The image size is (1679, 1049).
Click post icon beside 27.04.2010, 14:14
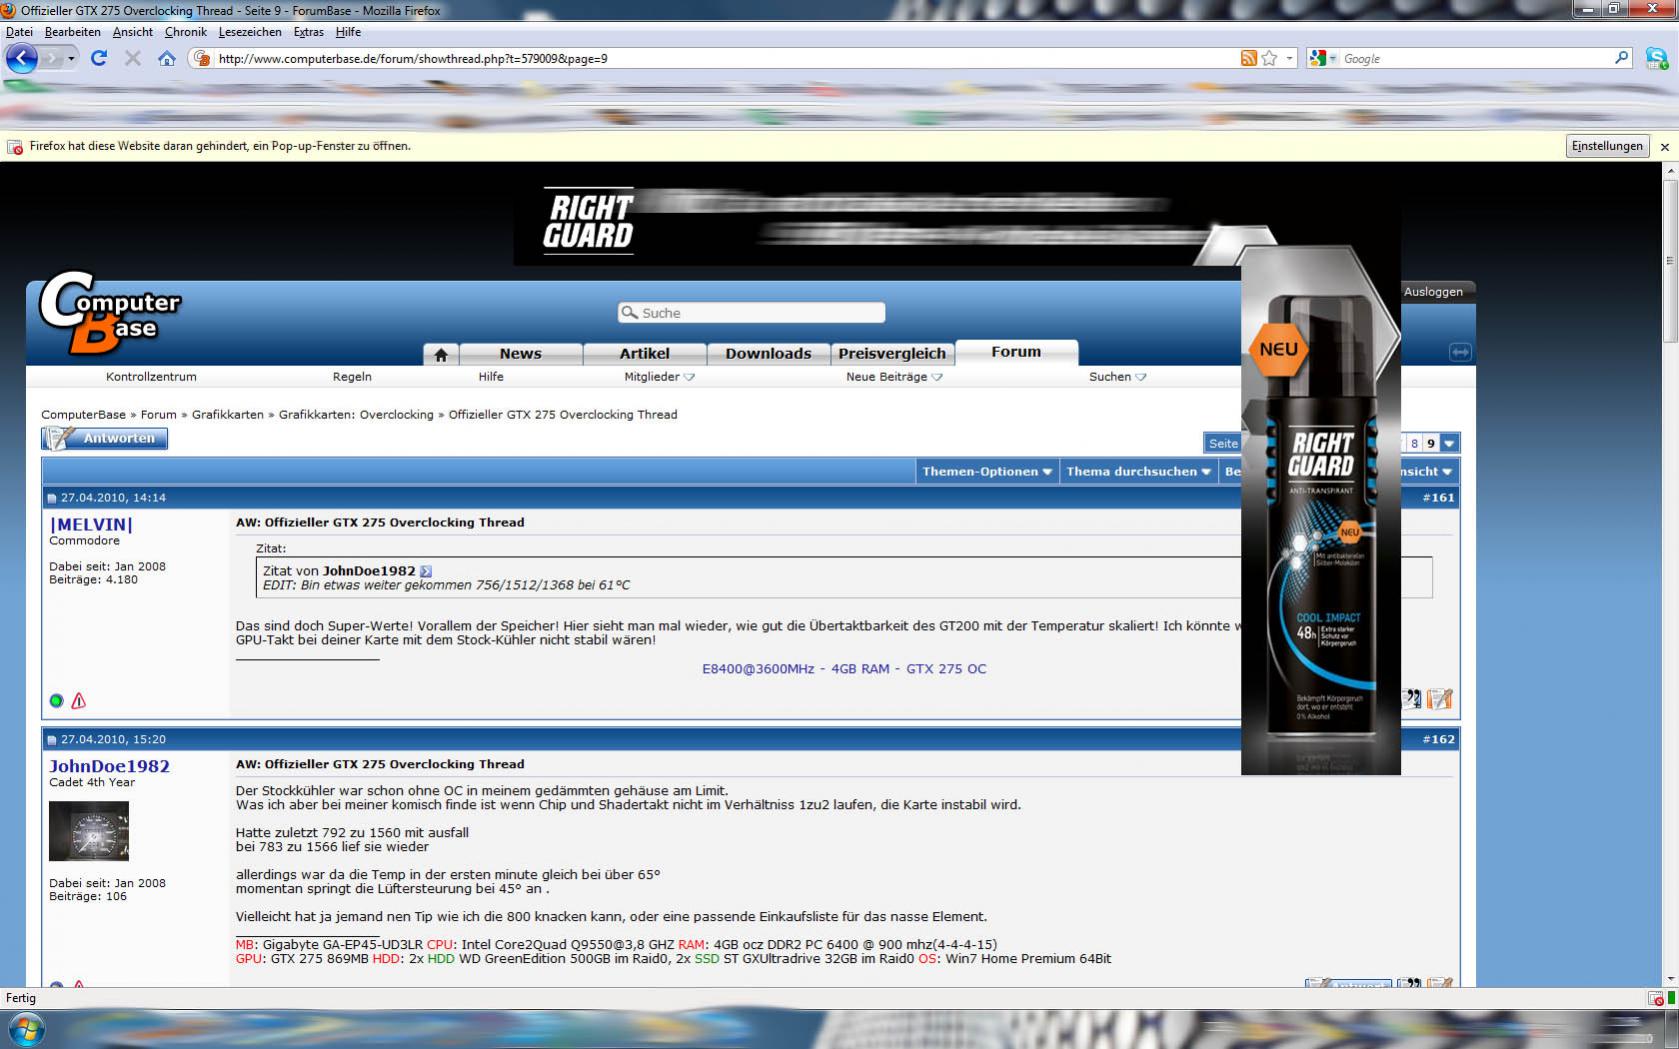coord(52,498)
